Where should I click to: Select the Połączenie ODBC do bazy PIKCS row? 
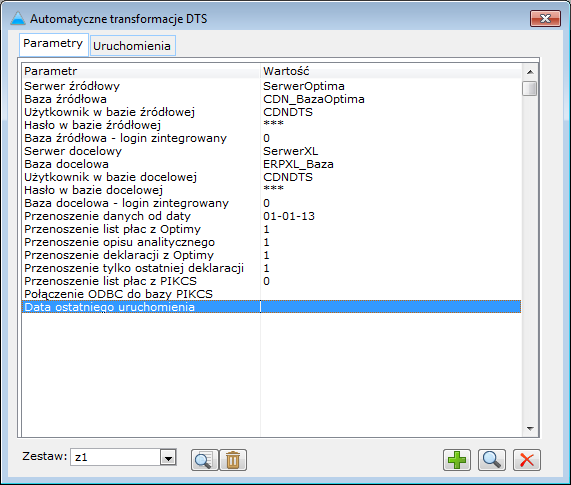pos(271,294)
